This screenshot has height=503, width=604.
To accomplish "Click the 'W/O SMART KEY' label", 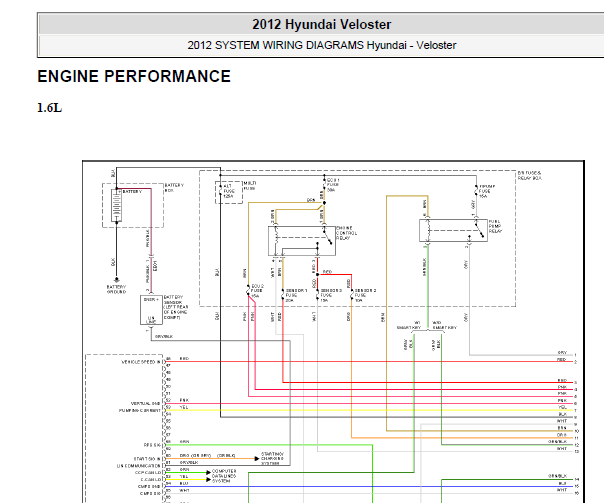I will [x=444, y=325].
